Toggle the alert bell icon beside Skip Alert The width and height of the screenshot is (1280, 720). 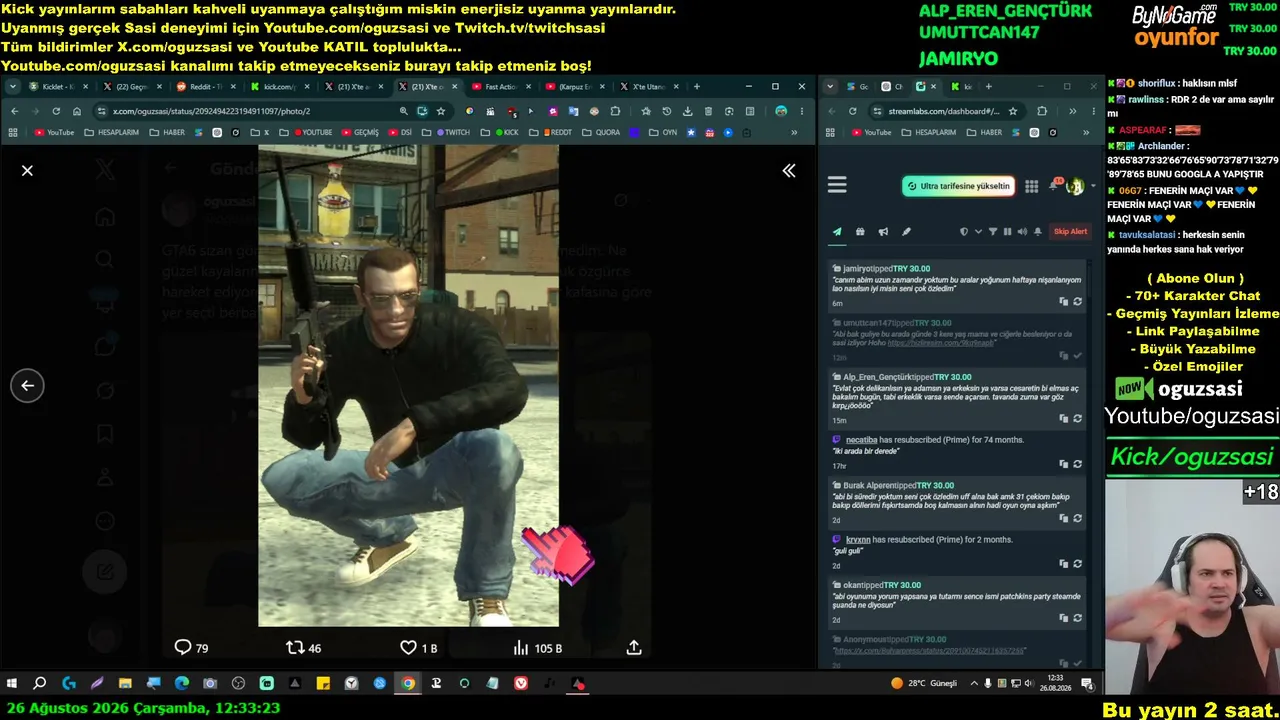(1038, 232)
